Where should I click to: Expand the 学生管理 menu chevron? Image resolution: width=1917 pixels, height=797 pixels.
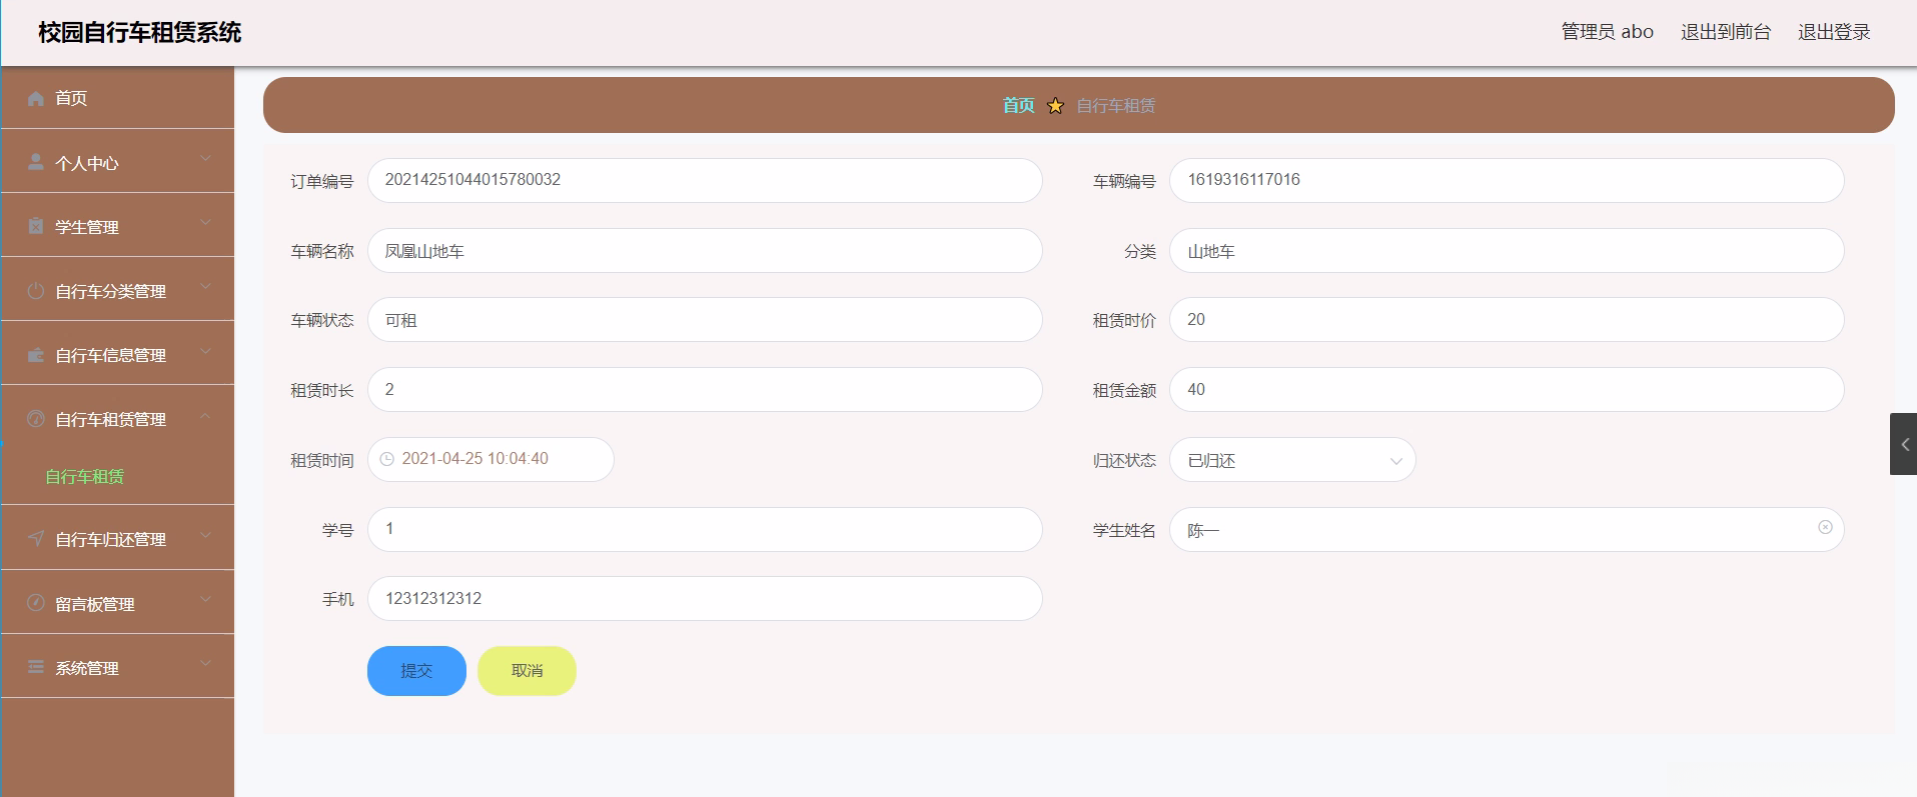pos(205,222)
